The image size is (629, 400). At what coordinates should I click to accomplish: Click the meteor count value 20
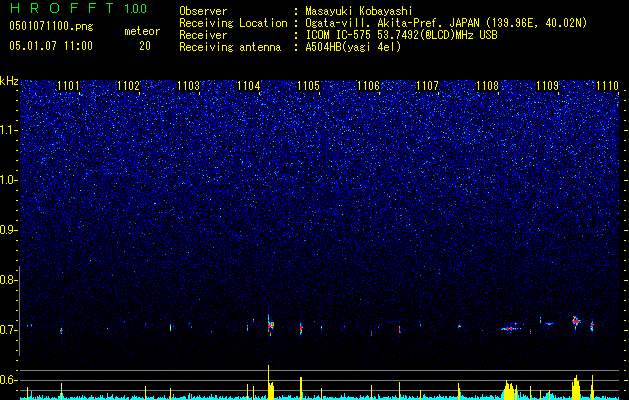pos(145,46)
